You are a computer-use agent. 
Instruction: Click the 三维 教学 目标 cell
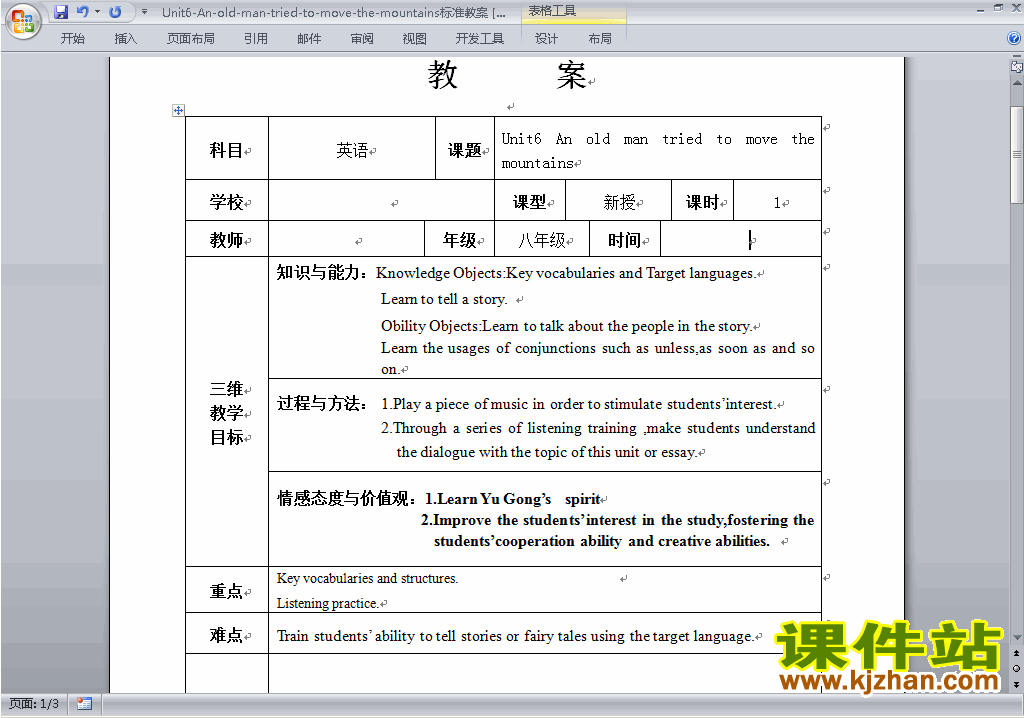coord(227,412)
